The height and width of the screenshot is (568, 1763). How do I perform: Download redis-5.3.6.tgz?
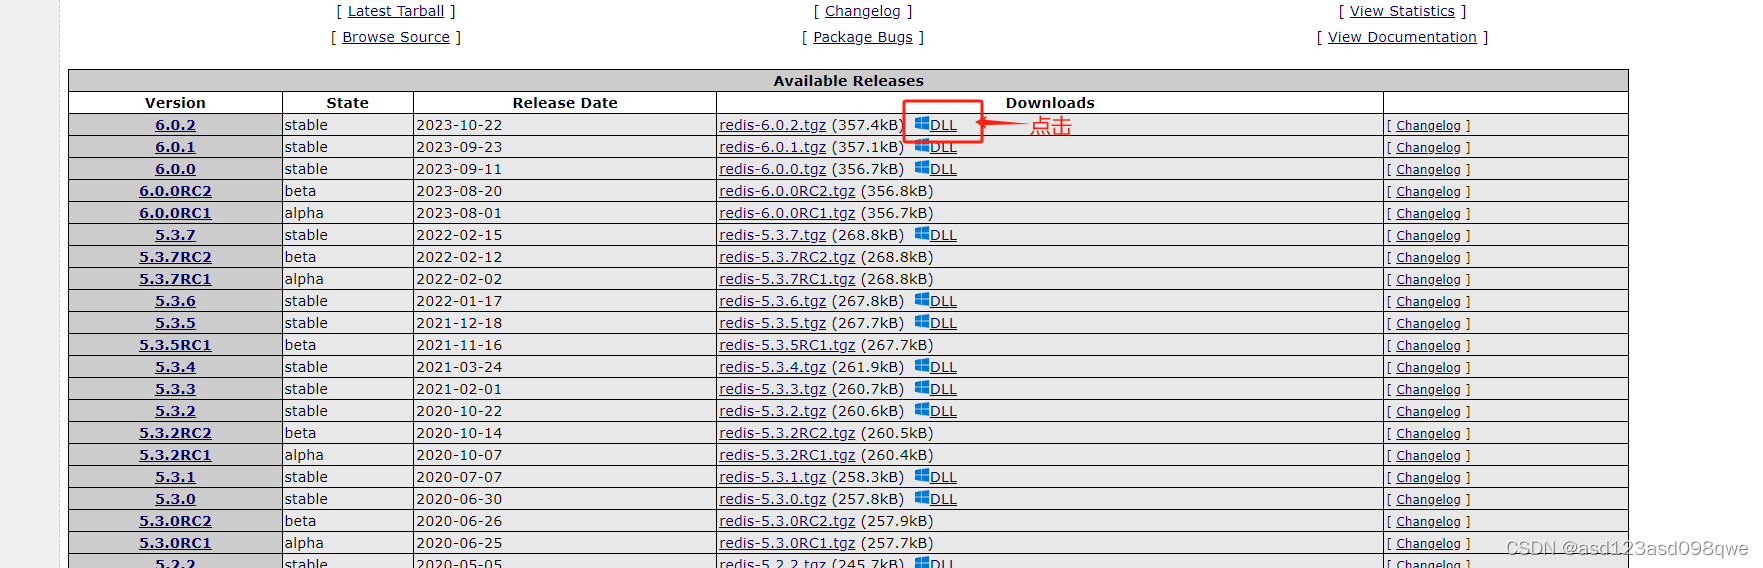(x=773, y=301)
